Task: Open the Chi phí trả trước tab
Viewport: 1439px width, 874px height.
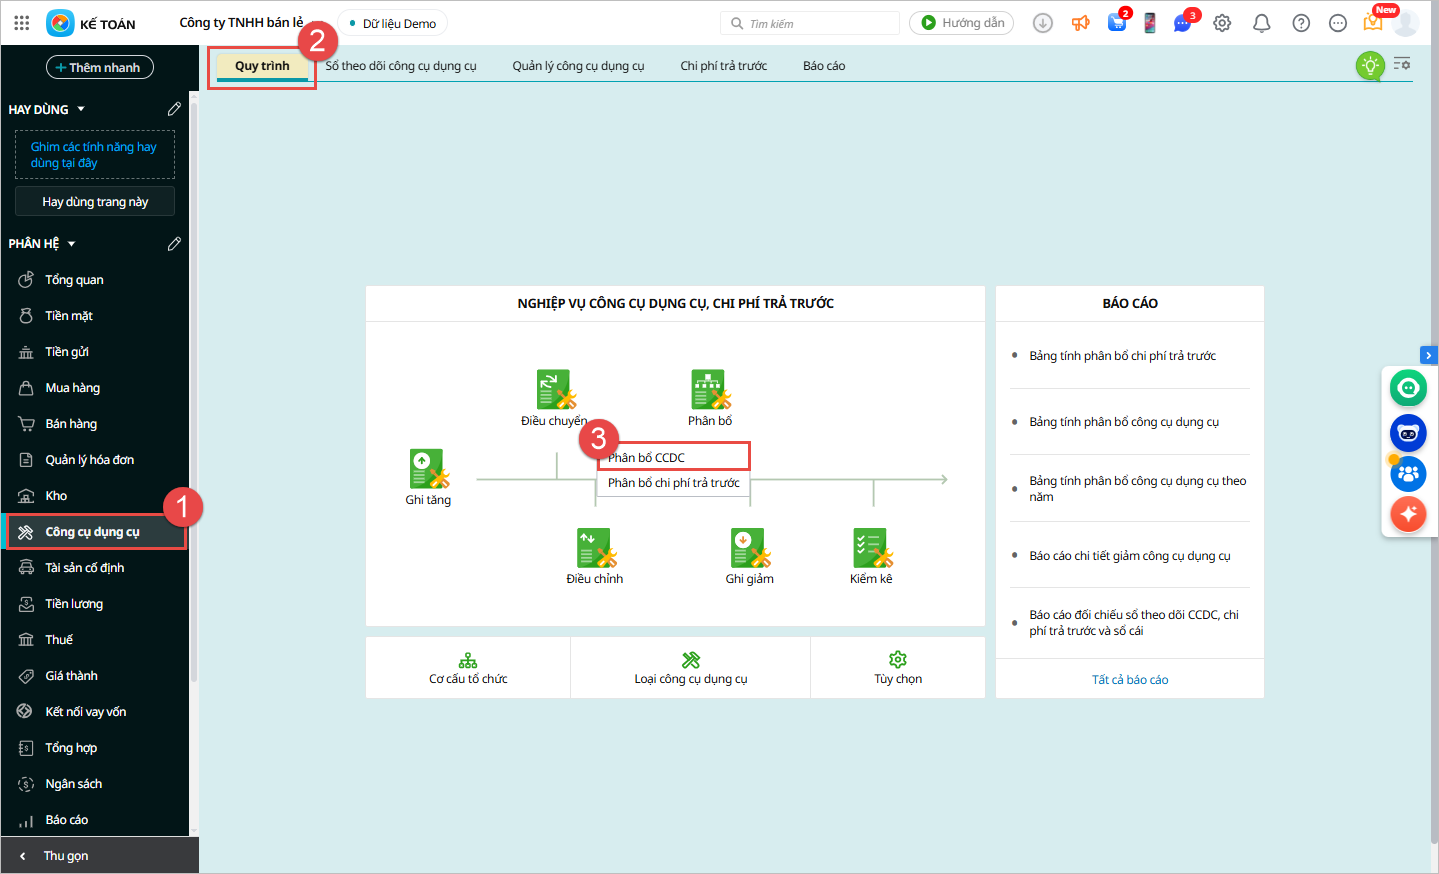Action: (723, 66)
